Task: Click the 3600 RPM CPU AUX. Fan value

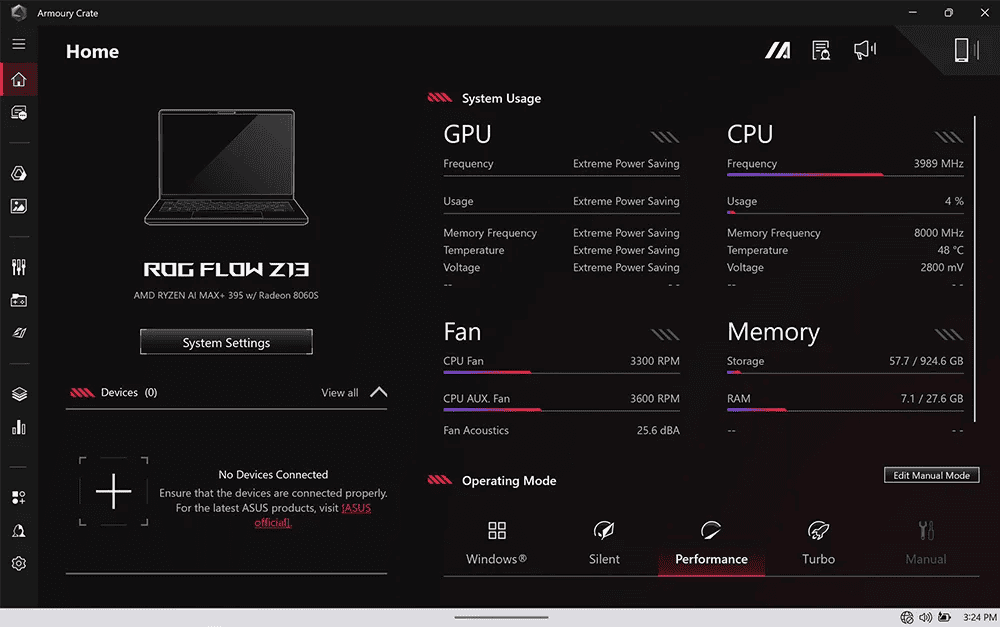Action: (654, 398)
